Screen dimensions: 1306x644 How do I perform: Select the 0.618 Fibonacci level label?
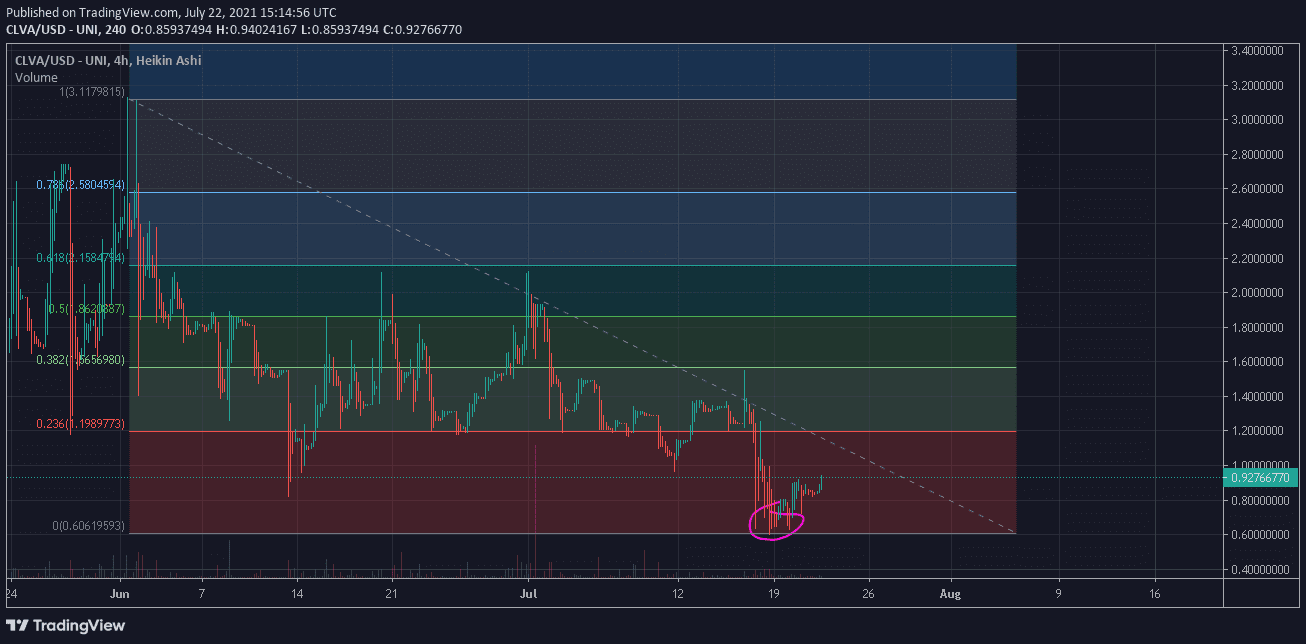[x=80, y=259]
